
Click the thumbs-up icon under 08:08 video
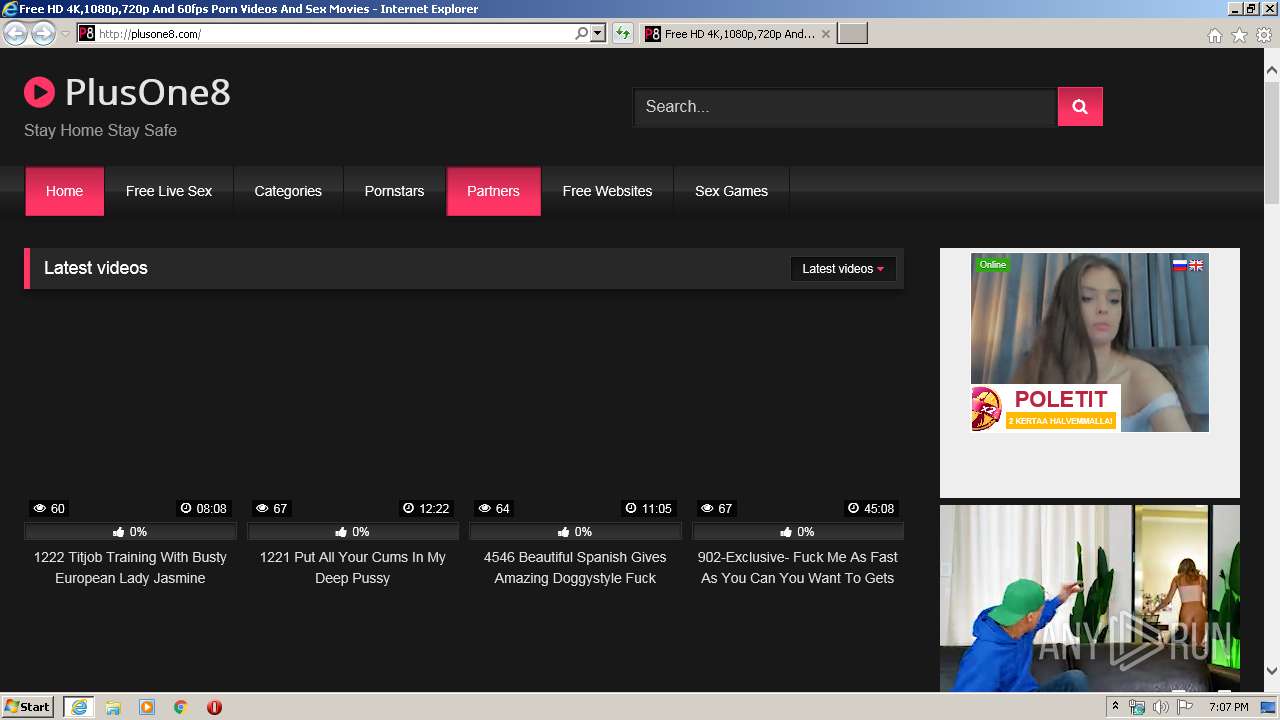[119, 532]
